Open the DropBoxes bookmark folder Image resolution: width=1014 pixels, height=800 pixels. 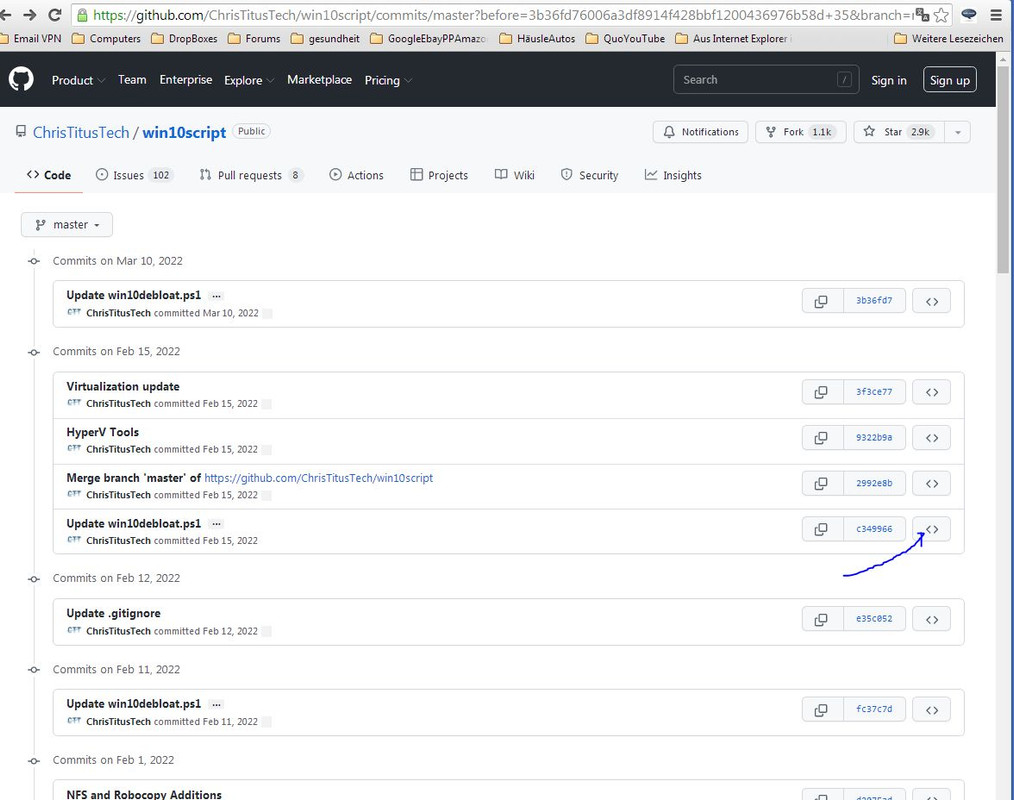click(184, 39)
